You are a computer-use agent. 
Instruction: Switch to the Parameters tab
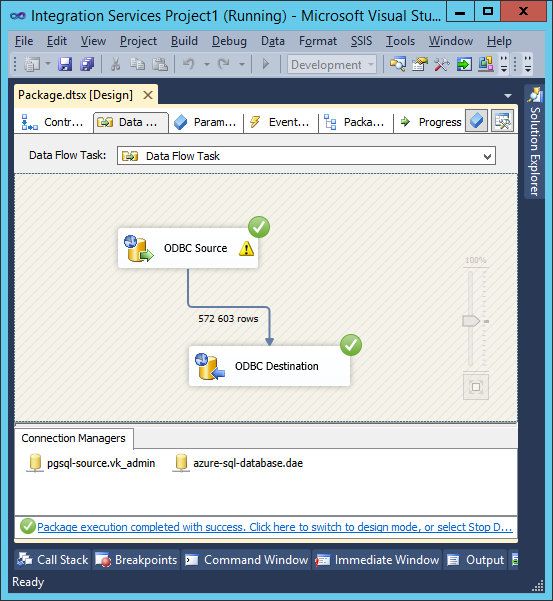(x=205, y=122)
